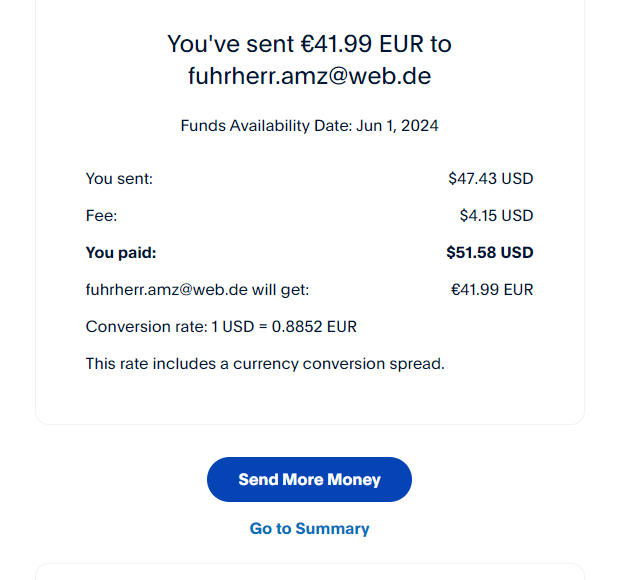Click the €41.99 EUR received amount in the table
This screenshot has width=630, height=580.
492,290
